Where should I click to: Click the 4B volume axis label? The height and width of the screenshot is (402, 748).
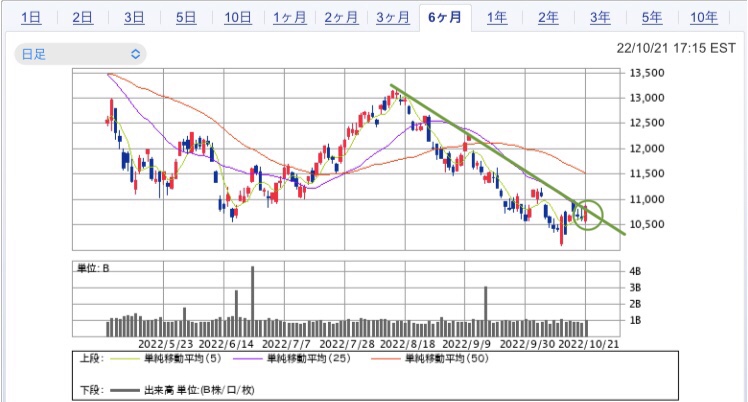pos(635,271)
